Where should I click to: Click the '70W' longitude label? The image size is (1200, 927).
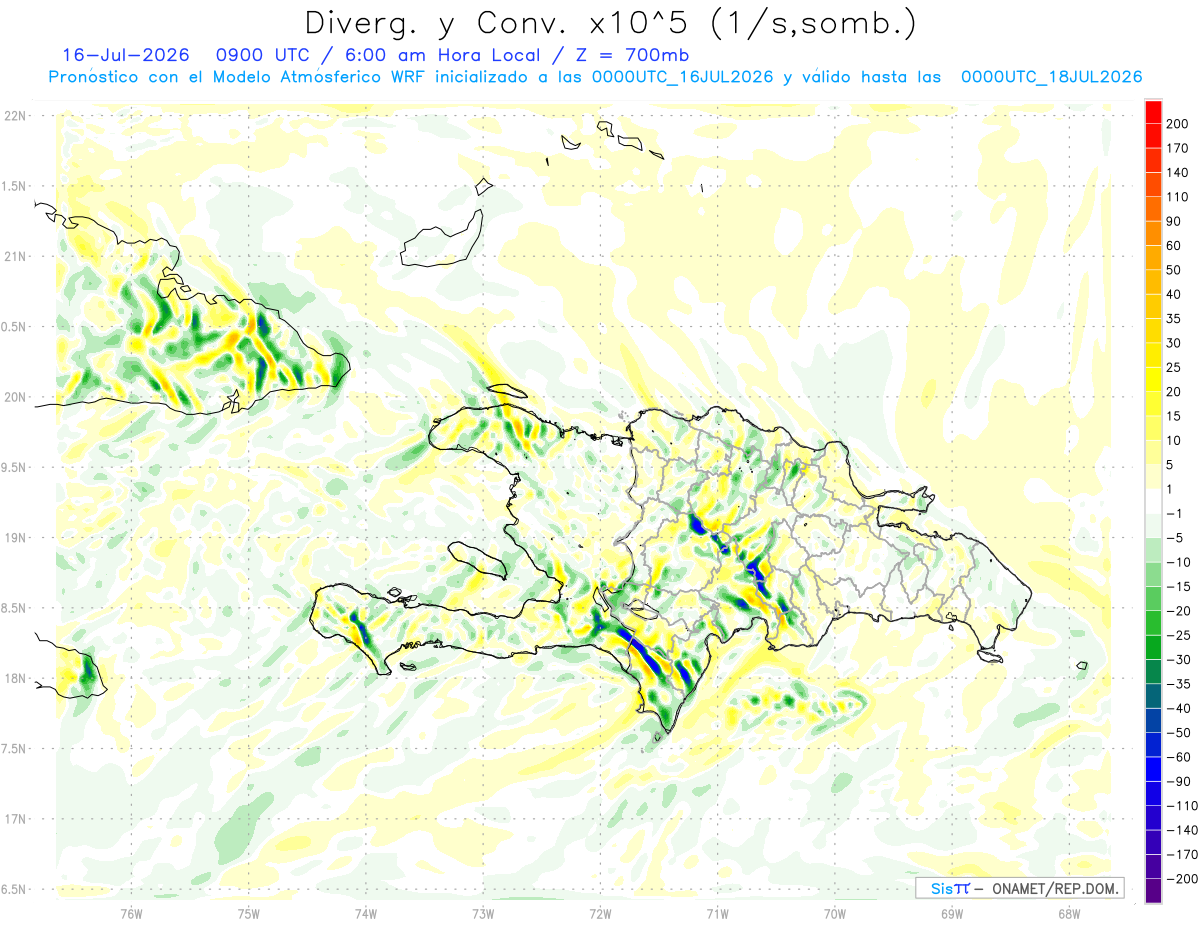click(835, 914)
